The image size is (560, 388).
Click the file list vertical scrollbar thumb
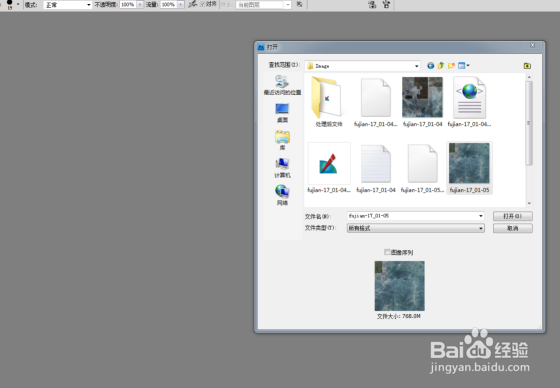(529, 123)
